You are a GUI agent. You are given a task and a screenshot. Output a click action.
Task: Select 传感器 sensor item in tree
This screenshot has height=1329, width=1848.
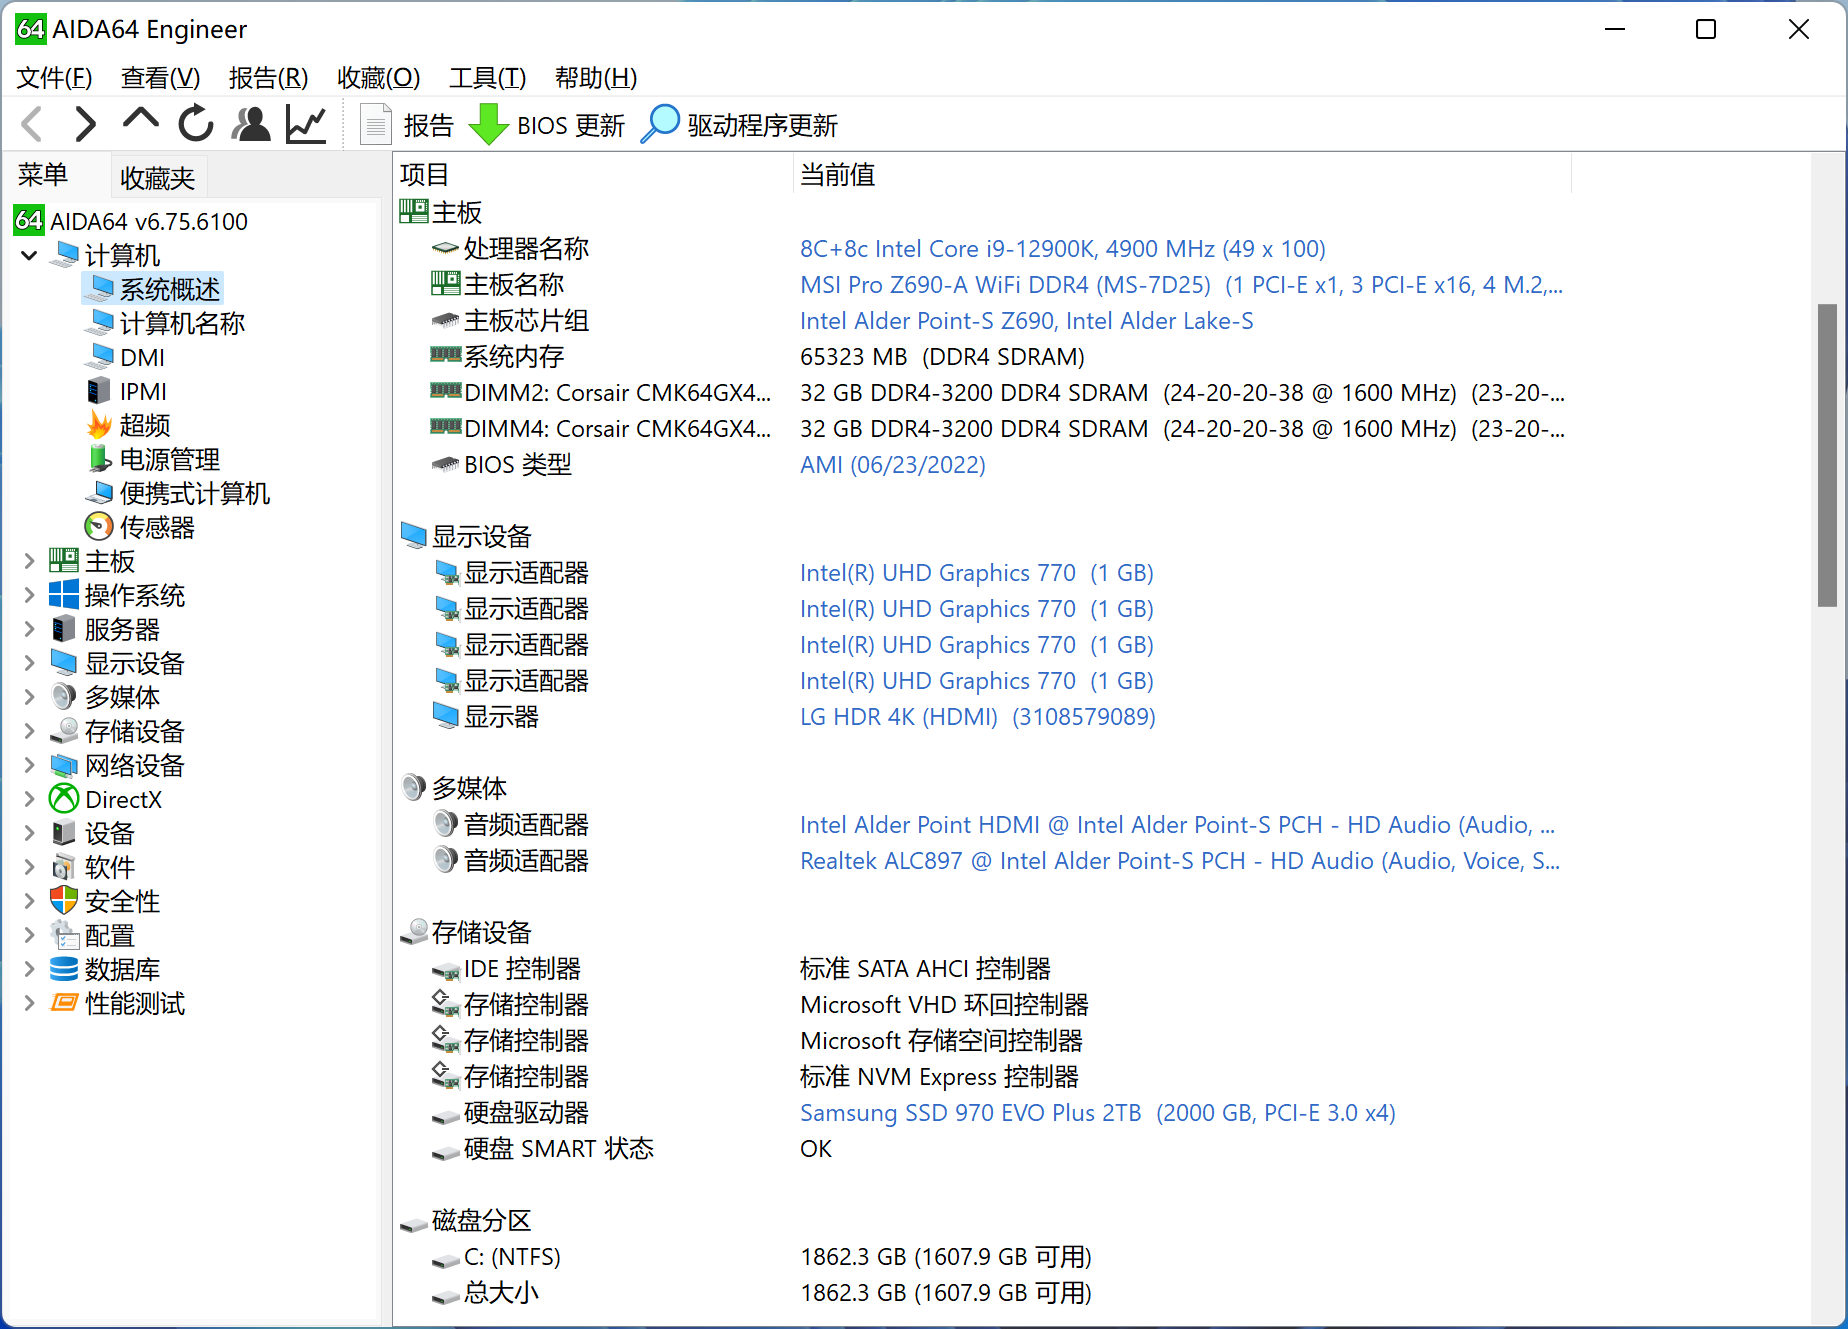(156, 528)
